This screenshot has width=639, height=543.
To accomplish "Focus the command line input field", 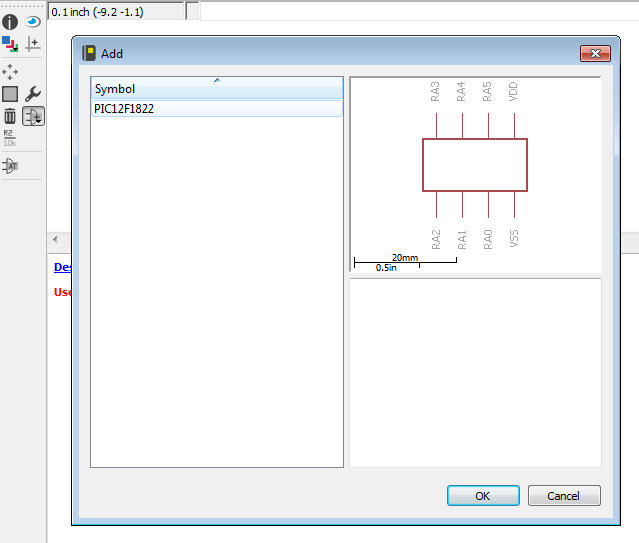I will [419, 11].
